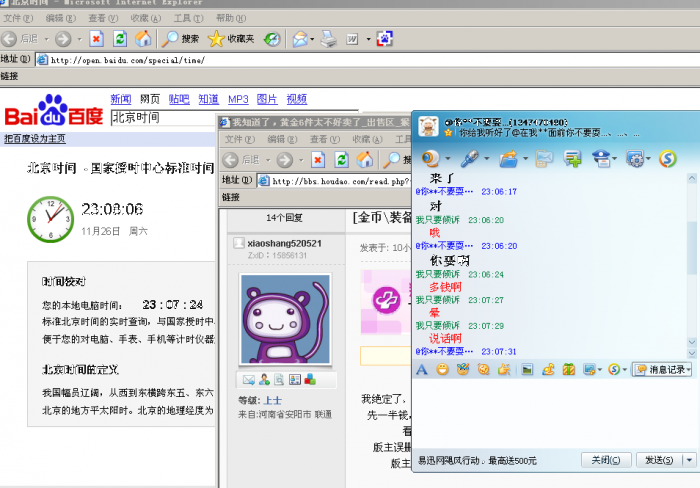Click the SMS message envelope icon in QQ
The width and height of the screenshot is (700, 488).
coord(544,158)
